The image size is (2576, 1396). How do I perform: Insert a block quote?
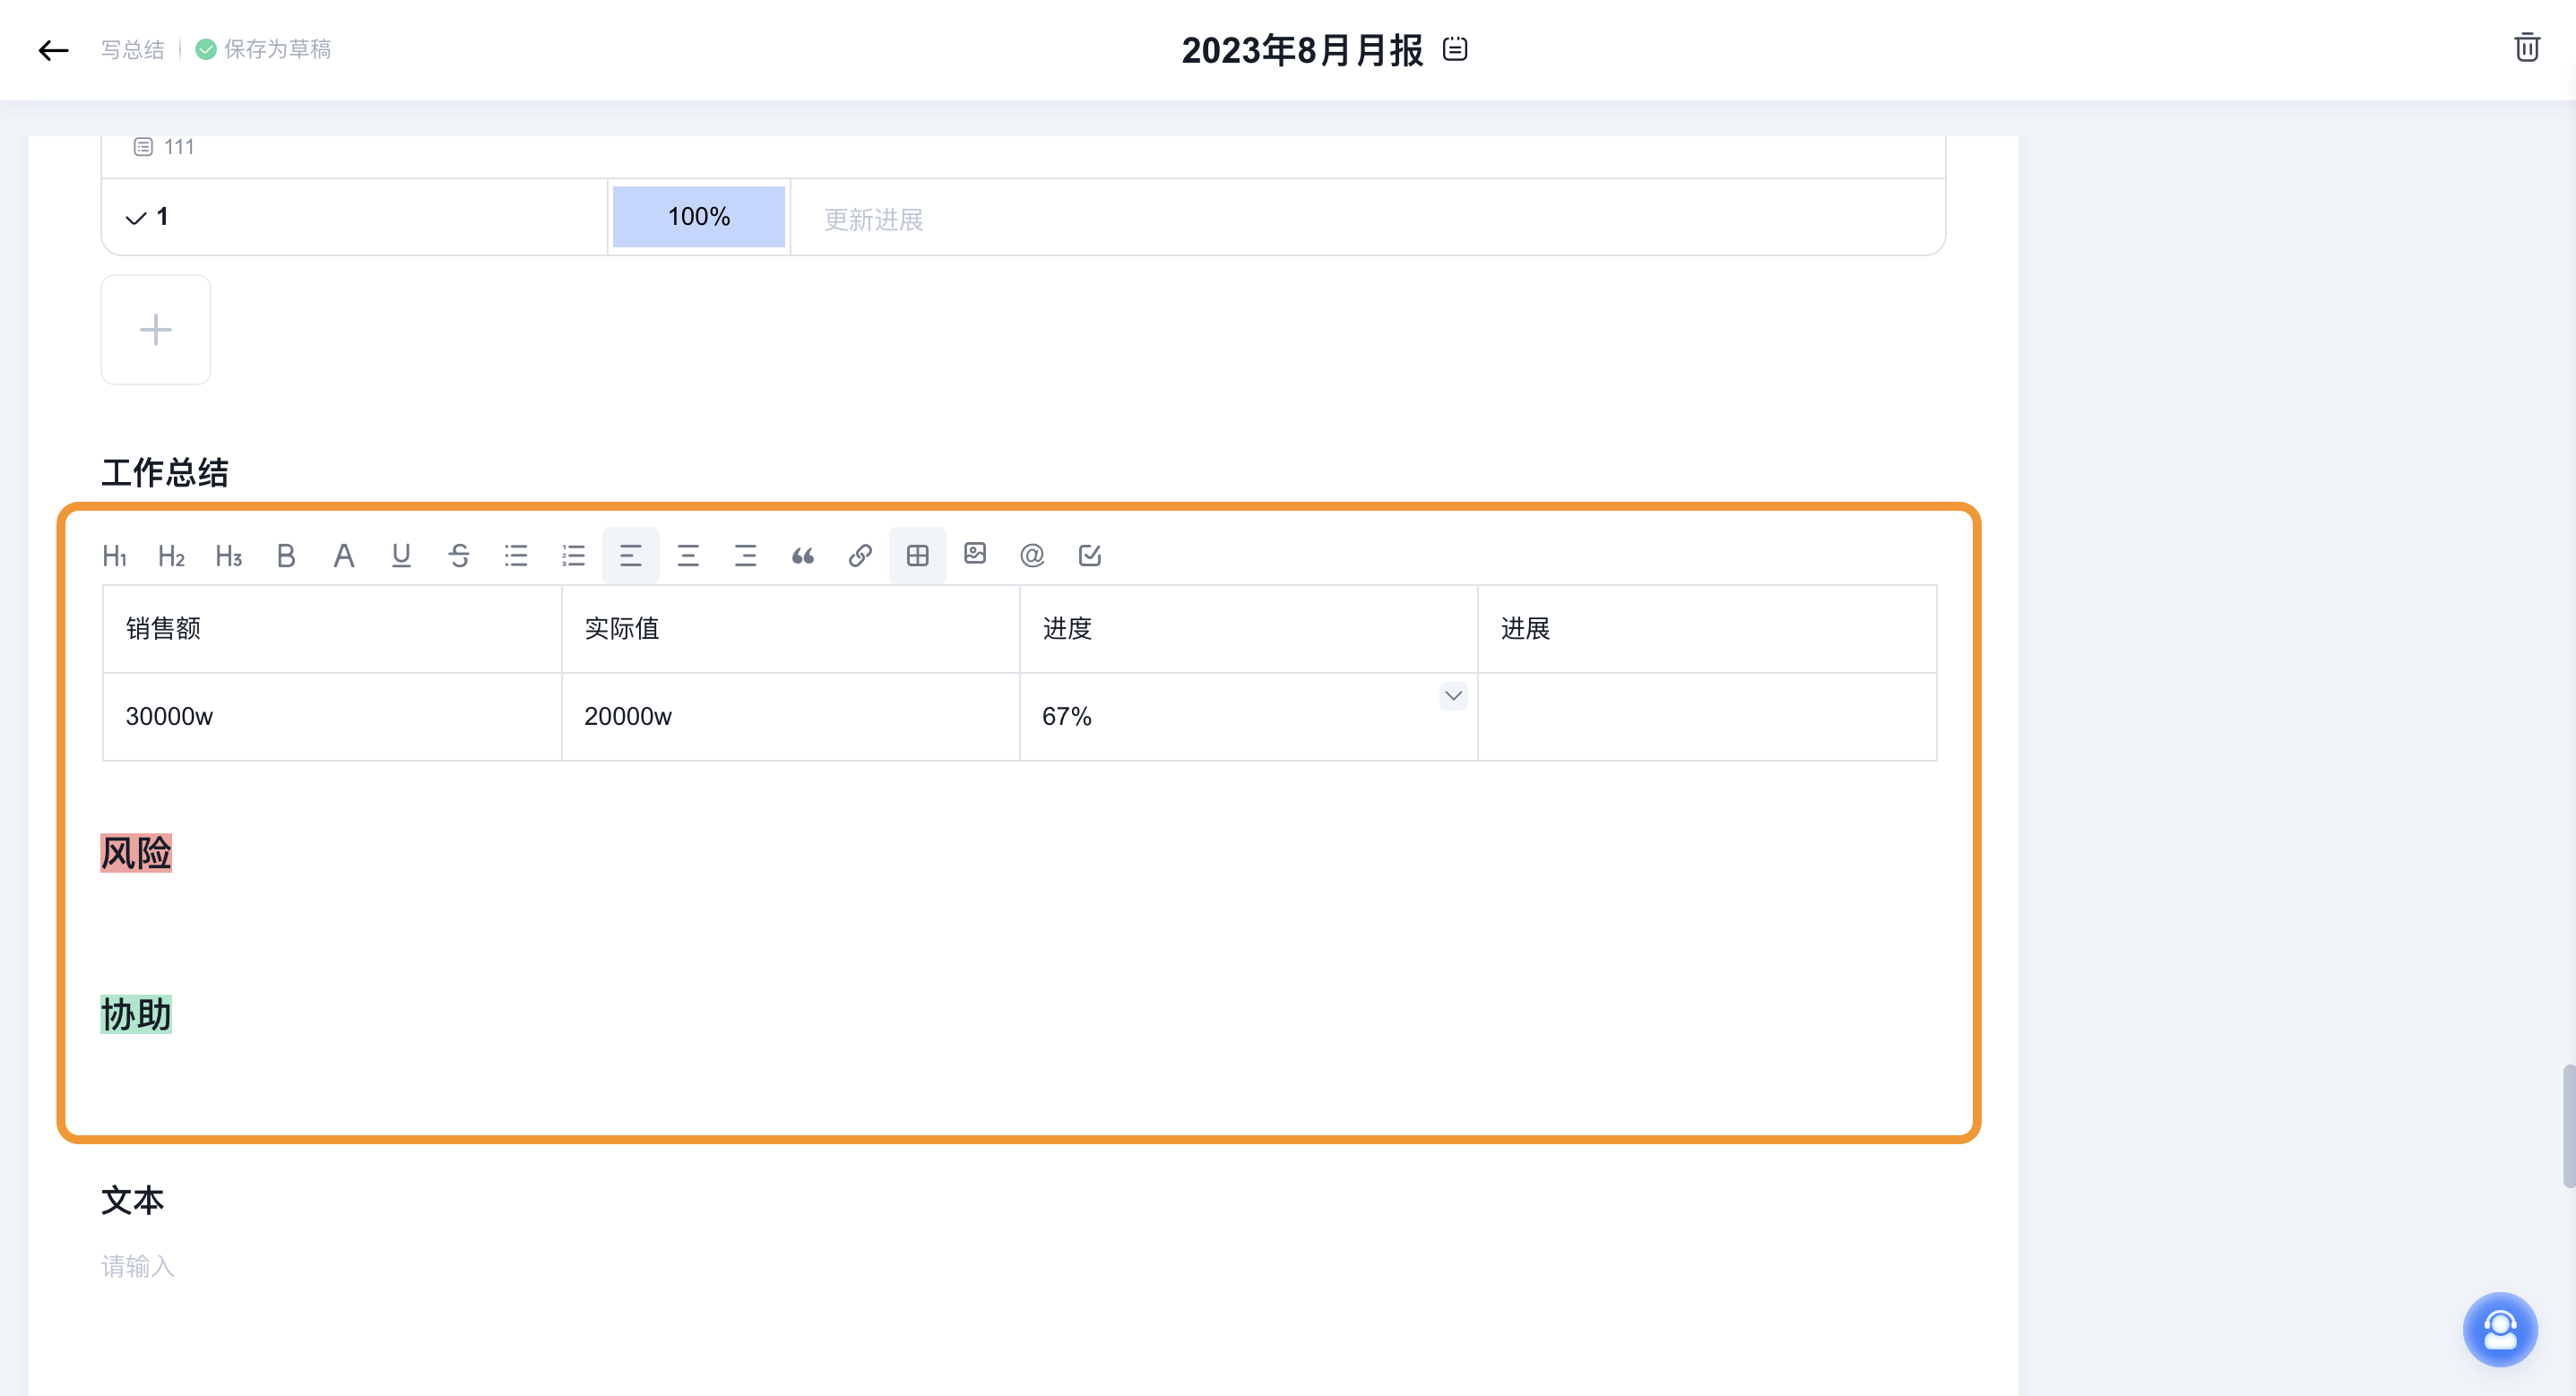click(803, 555)
